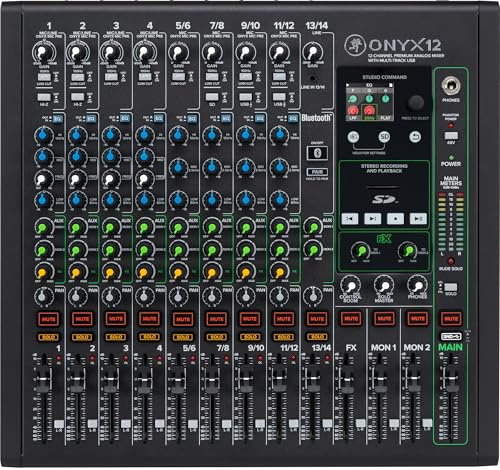Enable 48V phantom power switch
The height and width of the screenshot is (470, 500).
pos(451,136)
